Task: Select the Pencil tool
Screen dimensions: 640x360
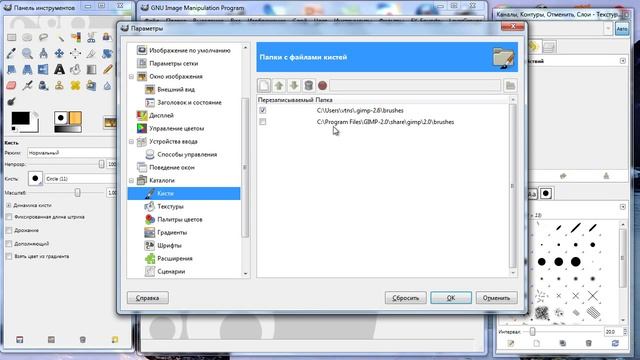Action: coord(107,69)
